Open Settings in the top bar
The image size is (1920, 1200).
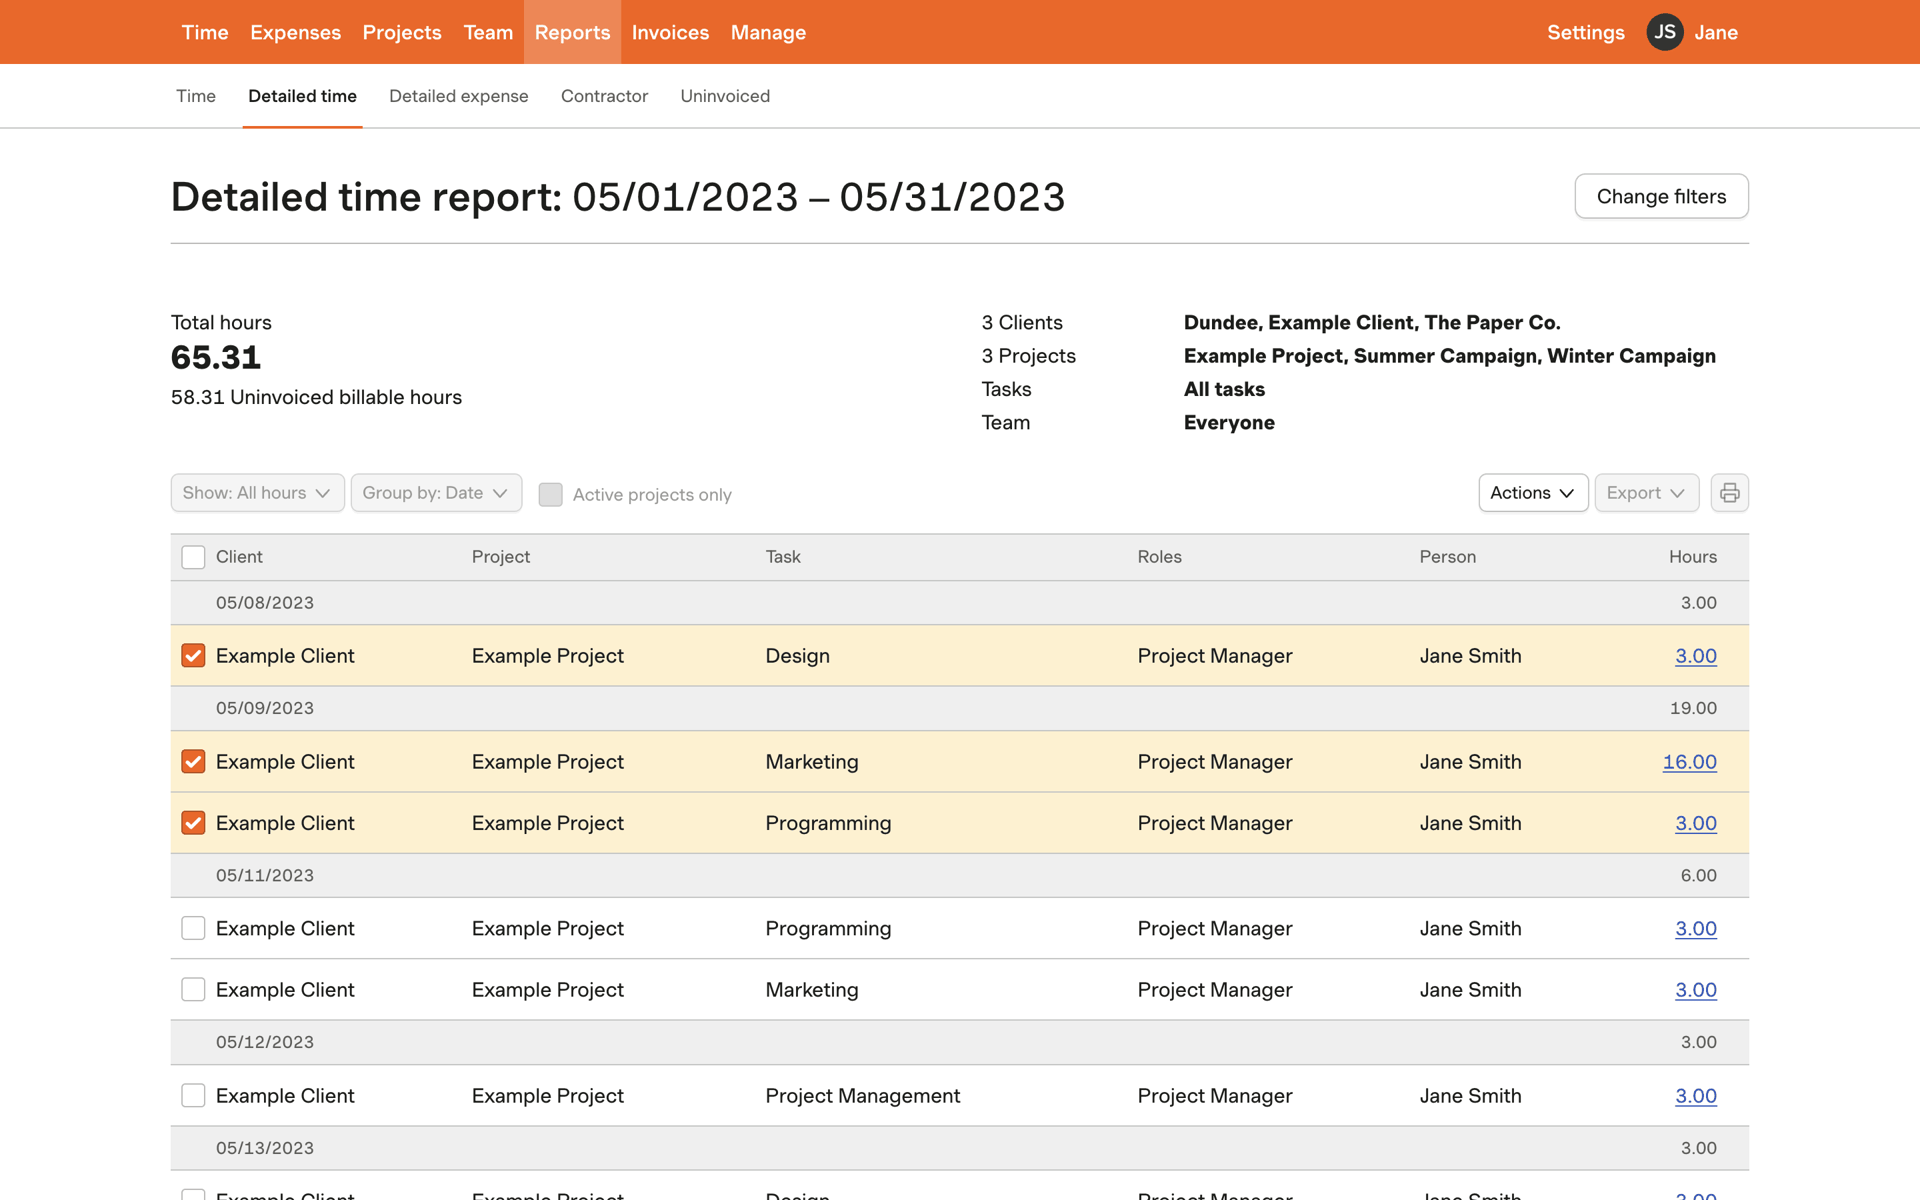tap(1586, 32)
